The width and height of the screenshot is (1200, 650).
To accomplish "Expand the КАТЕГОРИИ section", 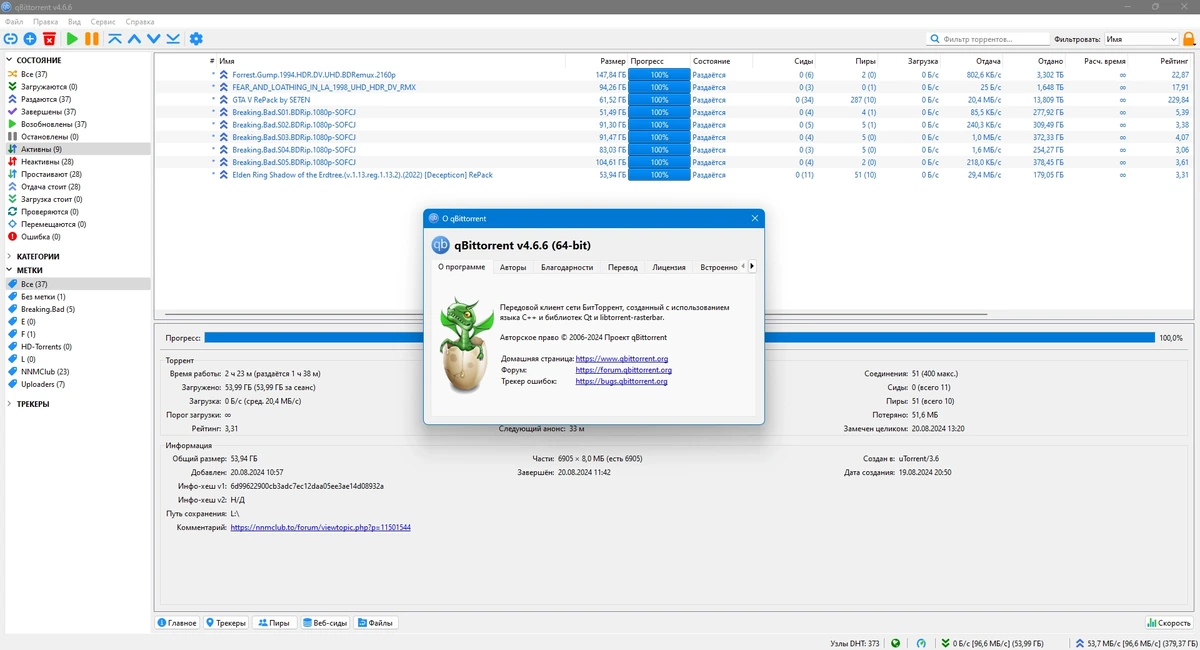I will click(9, 257).
